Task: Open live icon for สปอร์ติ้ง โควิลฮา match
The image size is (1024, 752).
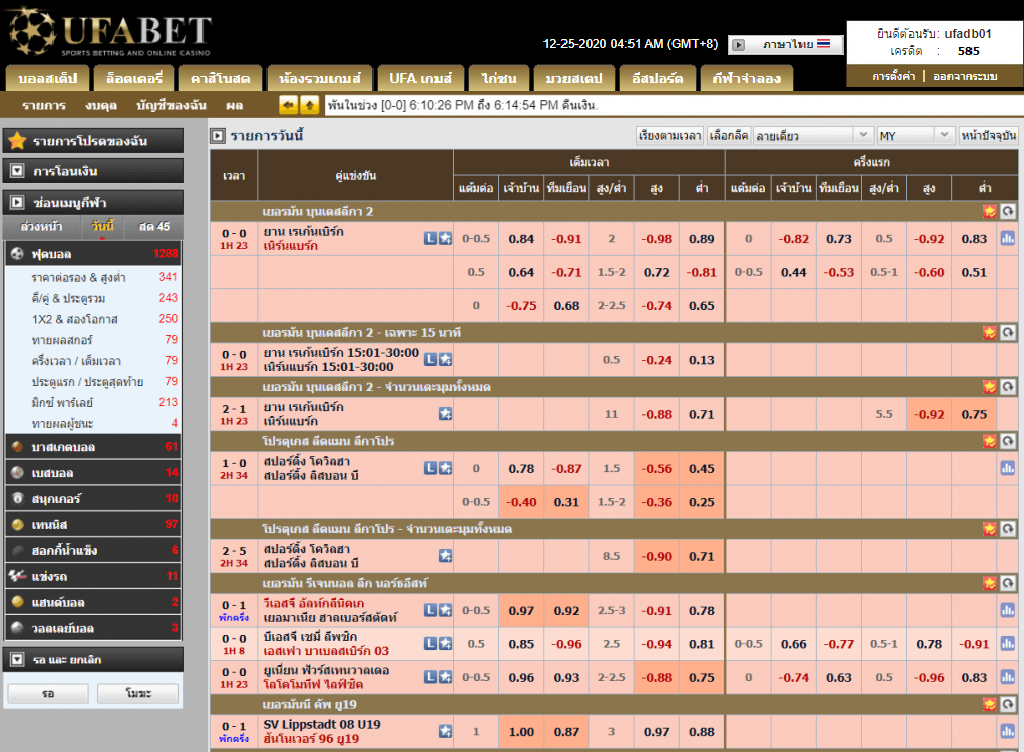Action: pyautogui.click(x=430, y=468)
